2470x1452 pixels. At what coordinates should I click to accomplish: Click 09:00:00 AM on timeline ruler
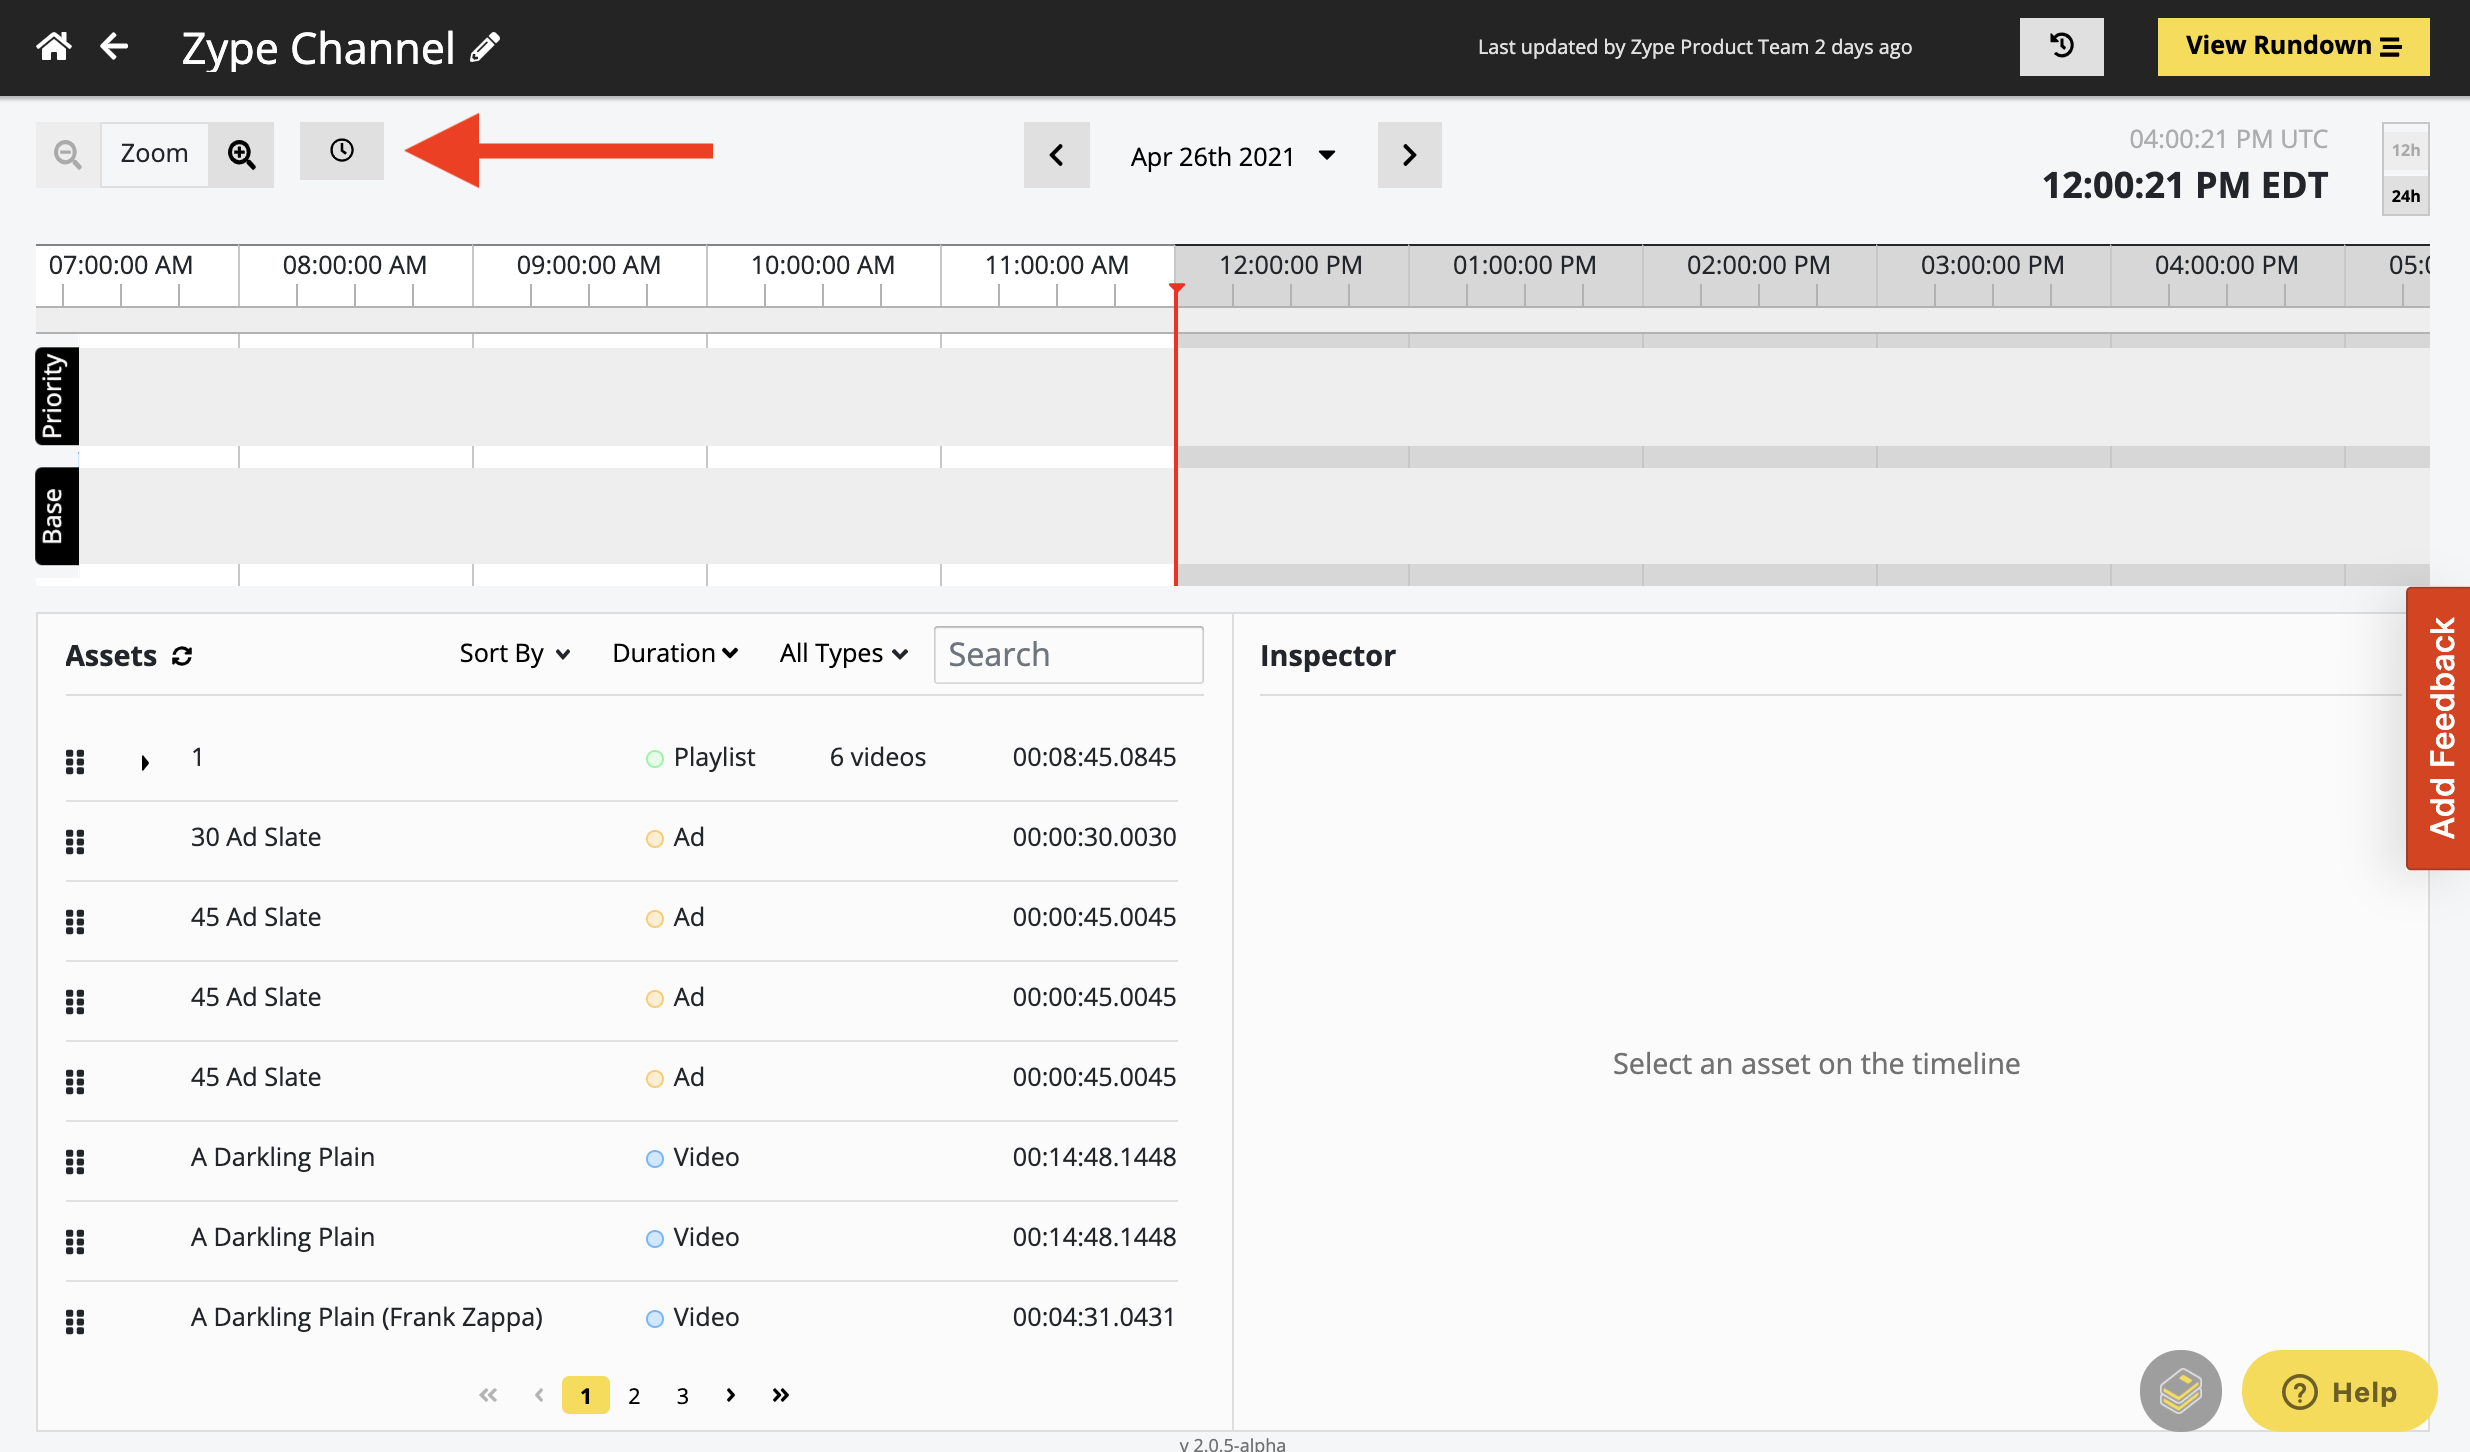point(588,265)
